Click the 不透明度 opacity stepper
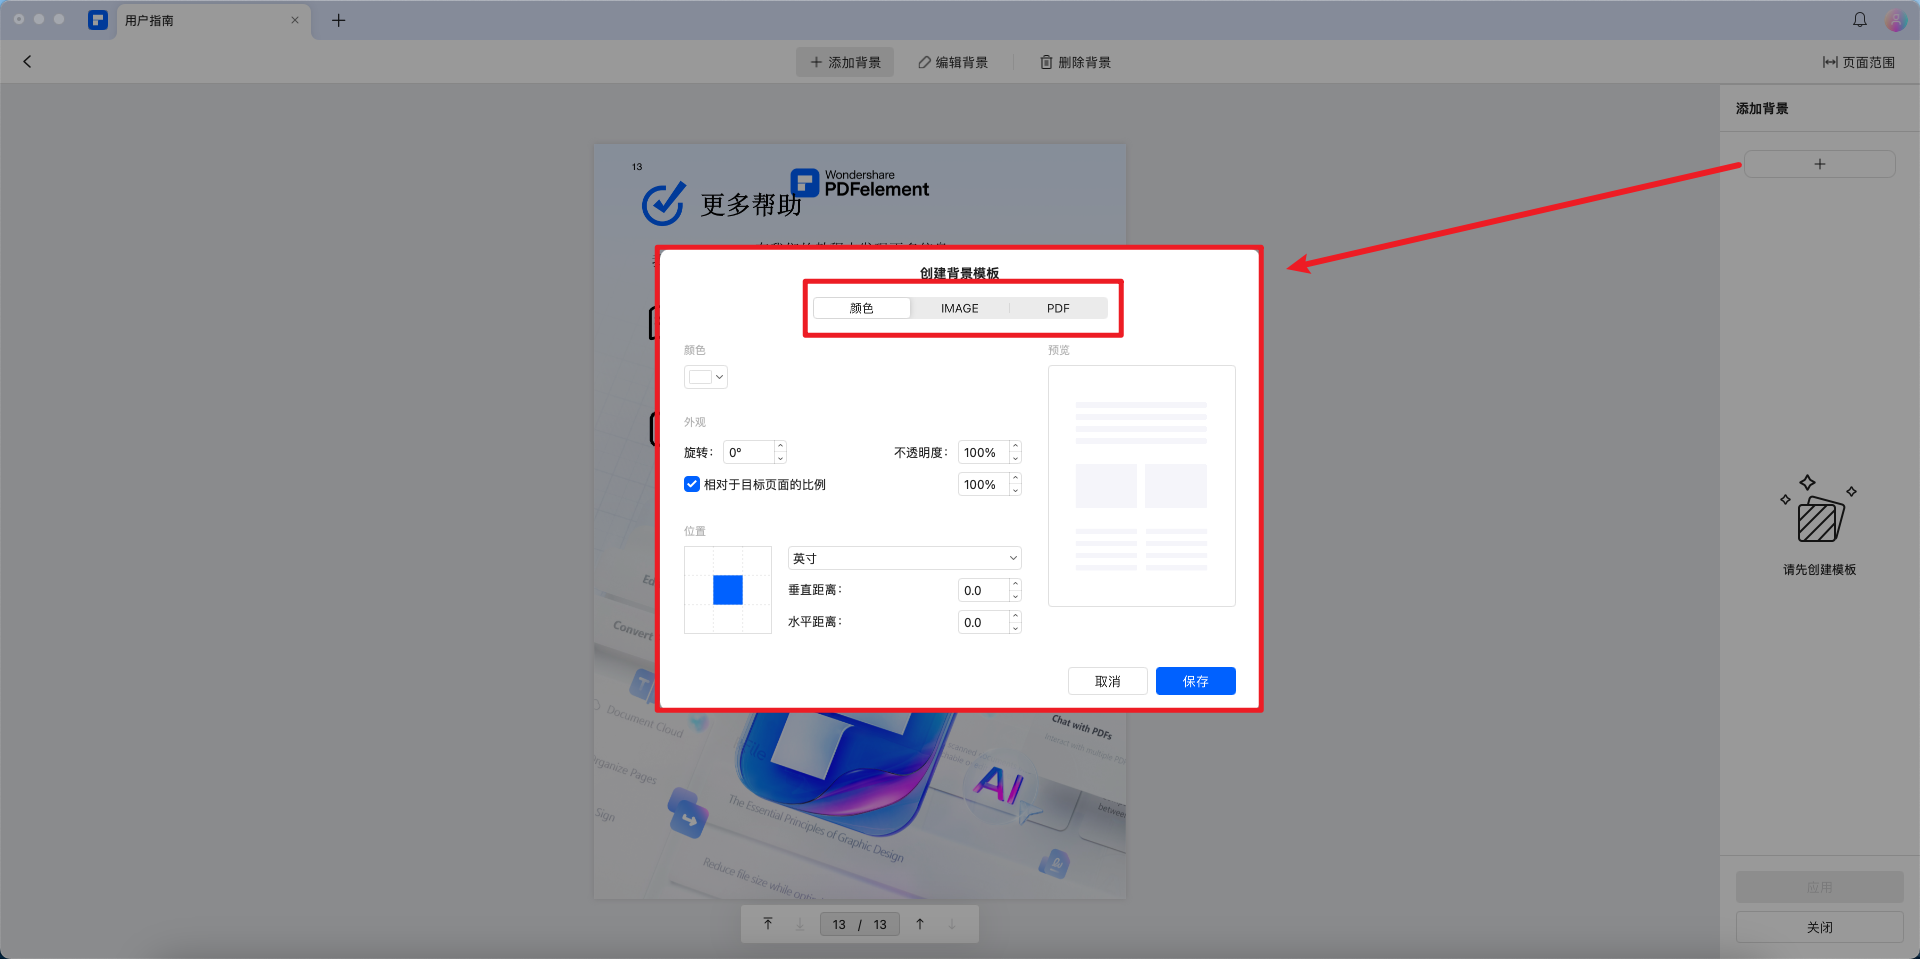The image size is (1920, 959). coord(1015,452)
